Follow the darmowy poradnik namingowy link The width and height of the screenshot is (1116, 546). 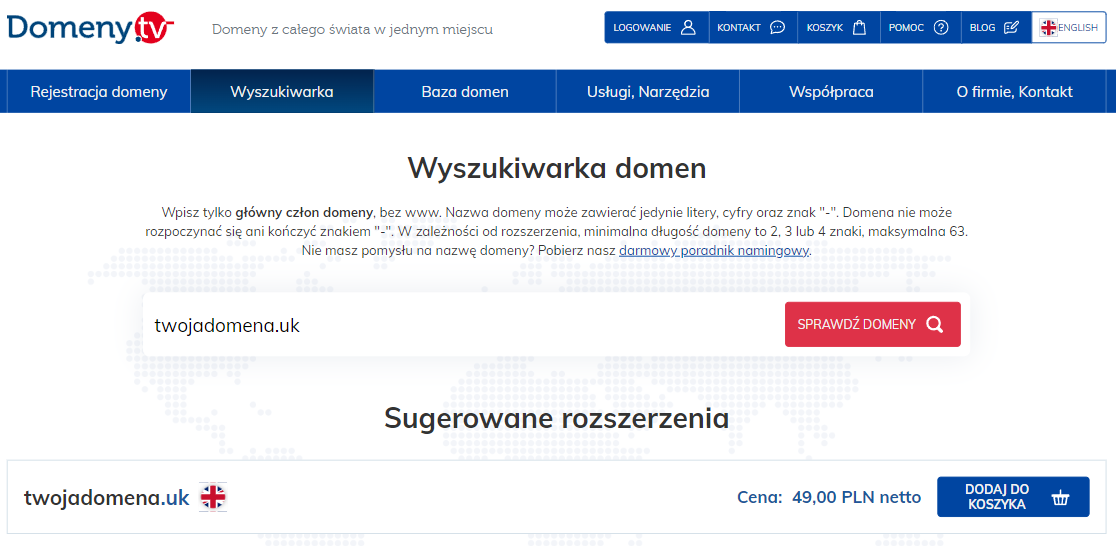click(x=714, y=251)
